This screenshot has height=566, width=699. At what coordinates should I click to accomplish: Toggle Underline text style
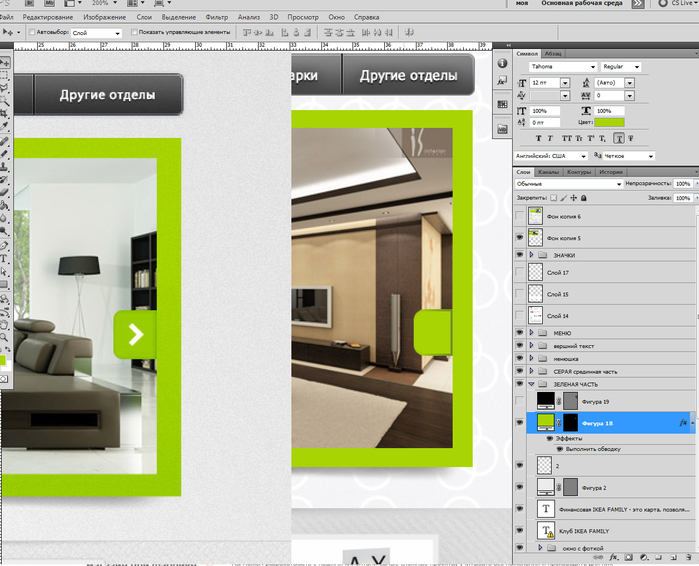tap(619, 139)
